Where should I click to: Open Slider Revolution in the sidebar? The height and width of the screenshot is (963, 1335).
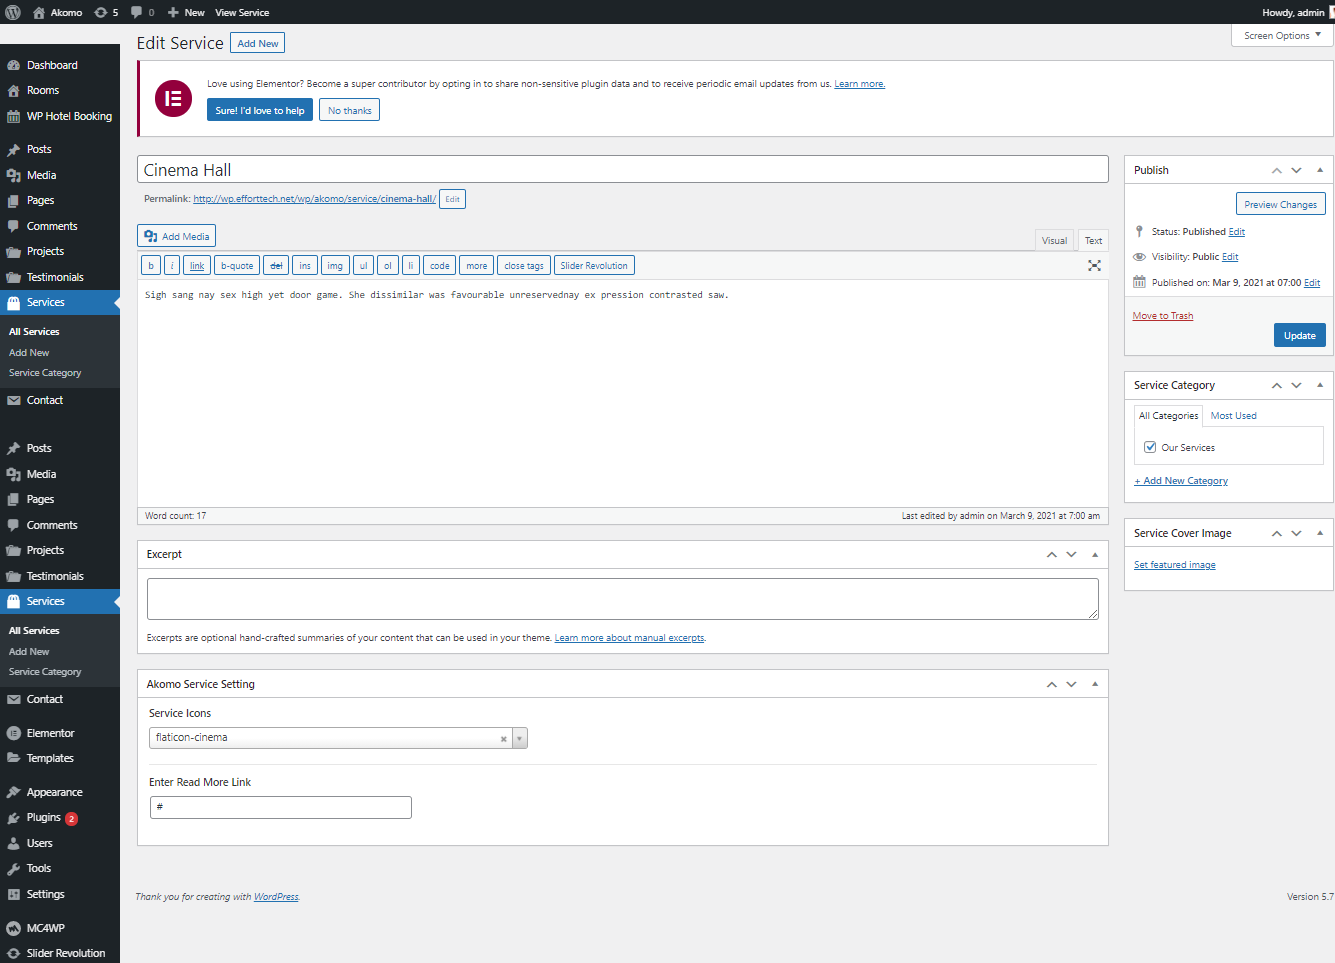[65, 953]
